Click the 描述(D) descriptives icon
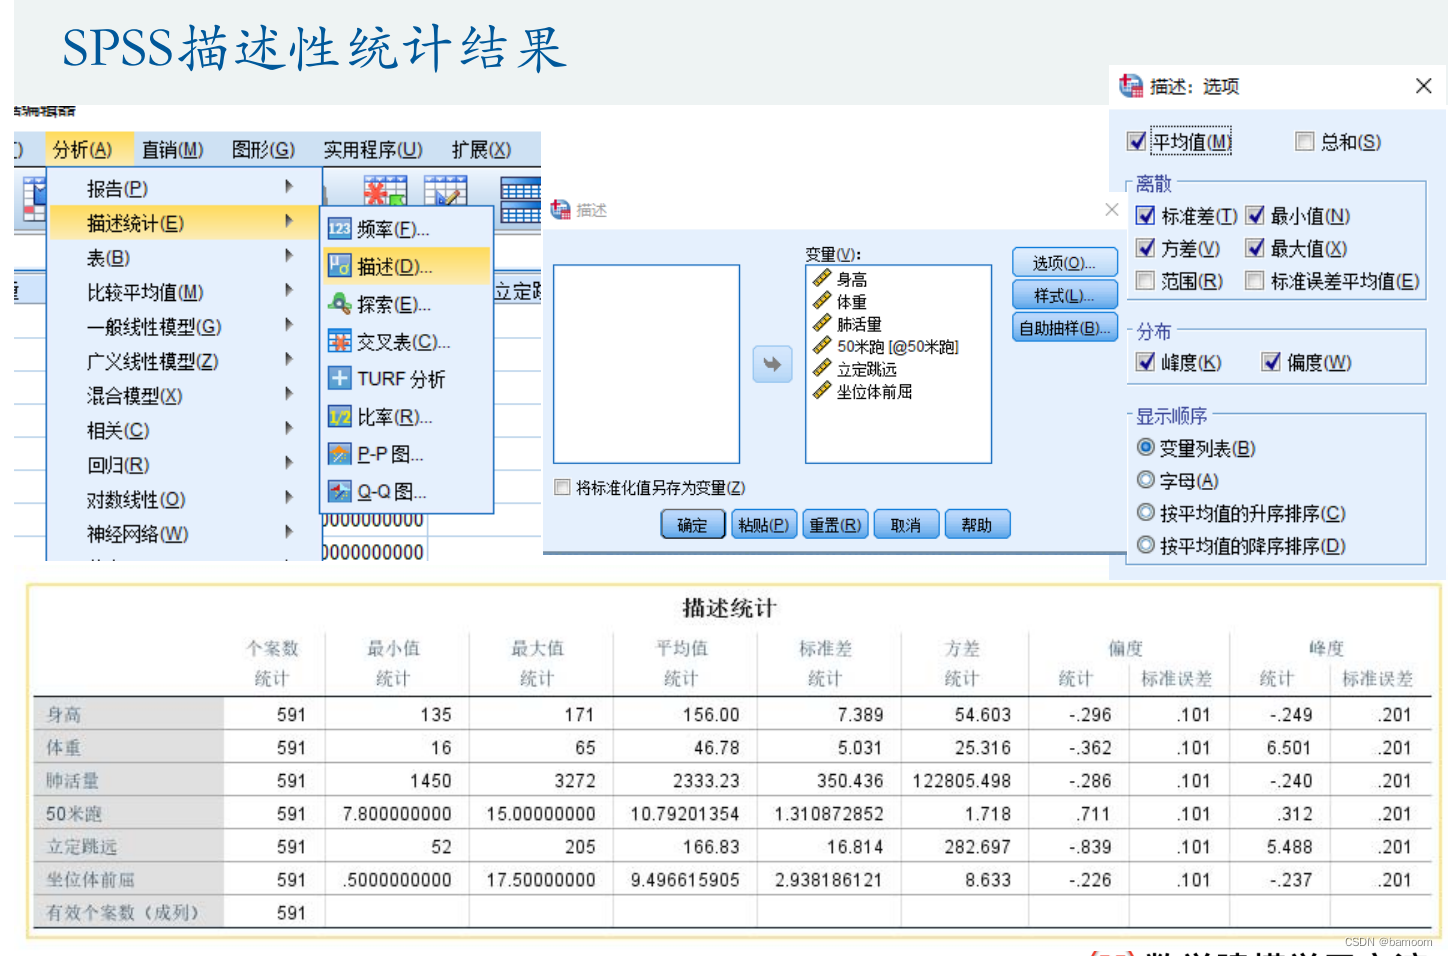 [x=340, y=266]
